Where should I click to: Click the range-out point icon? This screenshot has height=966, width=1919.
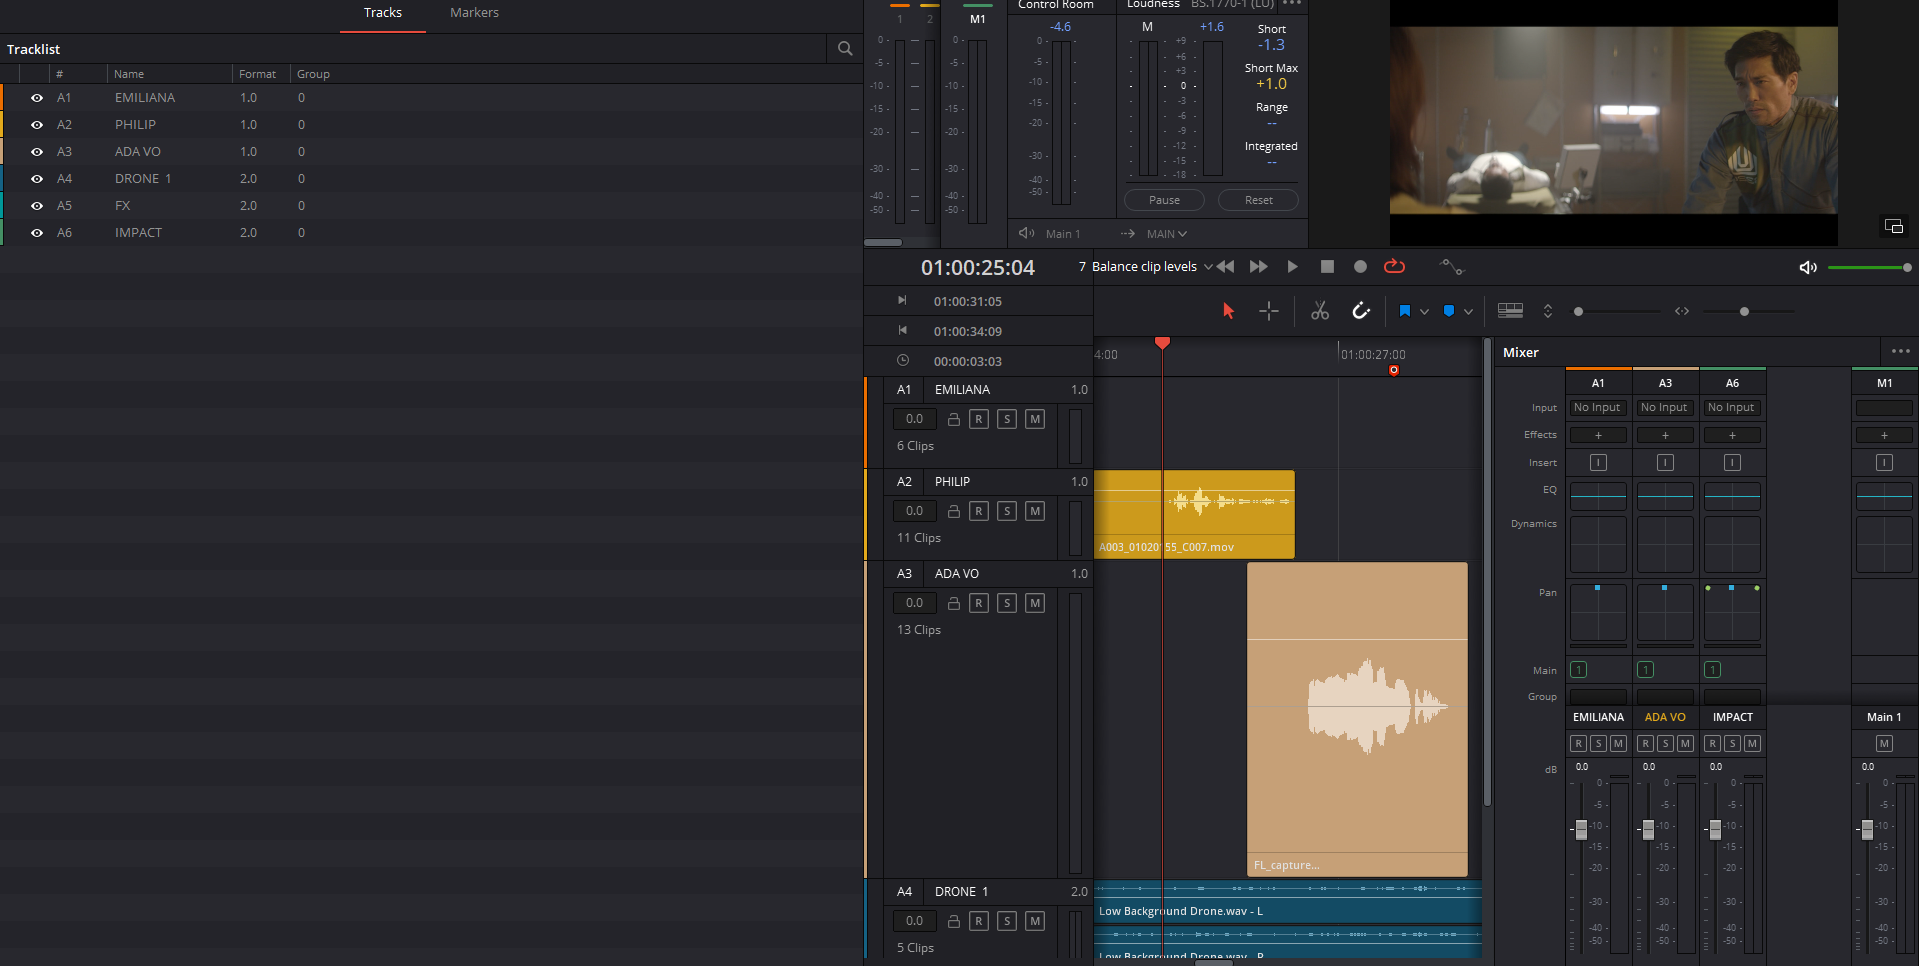click(902, 330)
